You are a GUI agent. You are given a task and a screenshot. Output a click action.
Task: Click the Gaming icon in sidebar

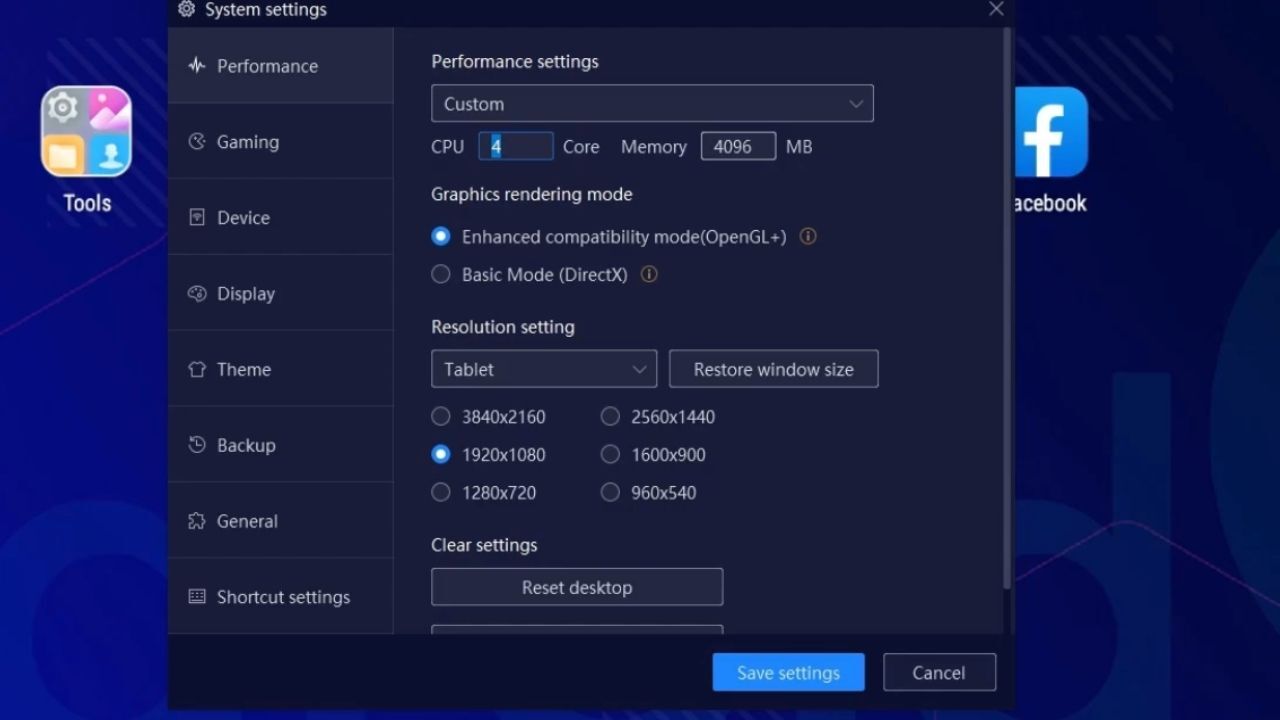[197, 142]
